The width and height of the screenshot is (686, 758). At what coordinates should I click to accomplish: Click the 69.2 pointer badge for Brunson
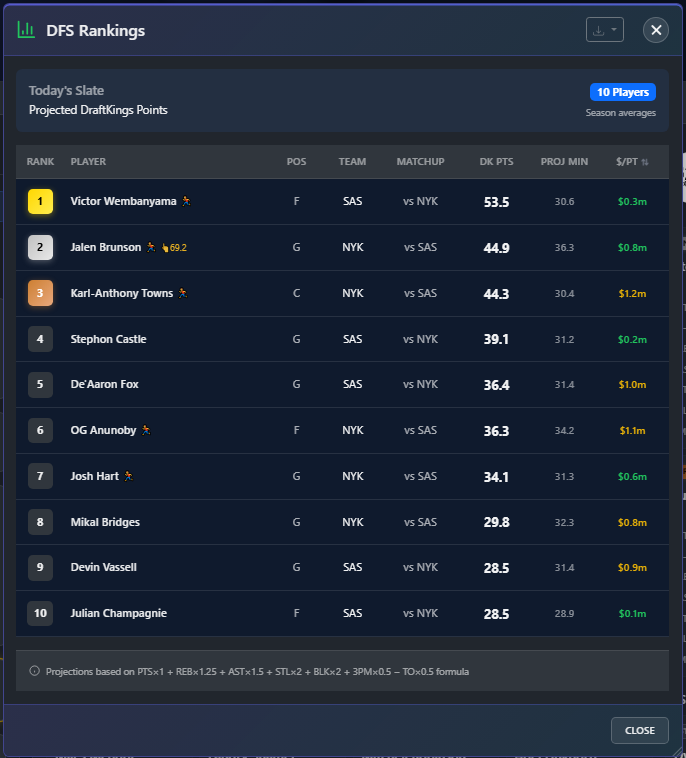(x=174, y=248)
